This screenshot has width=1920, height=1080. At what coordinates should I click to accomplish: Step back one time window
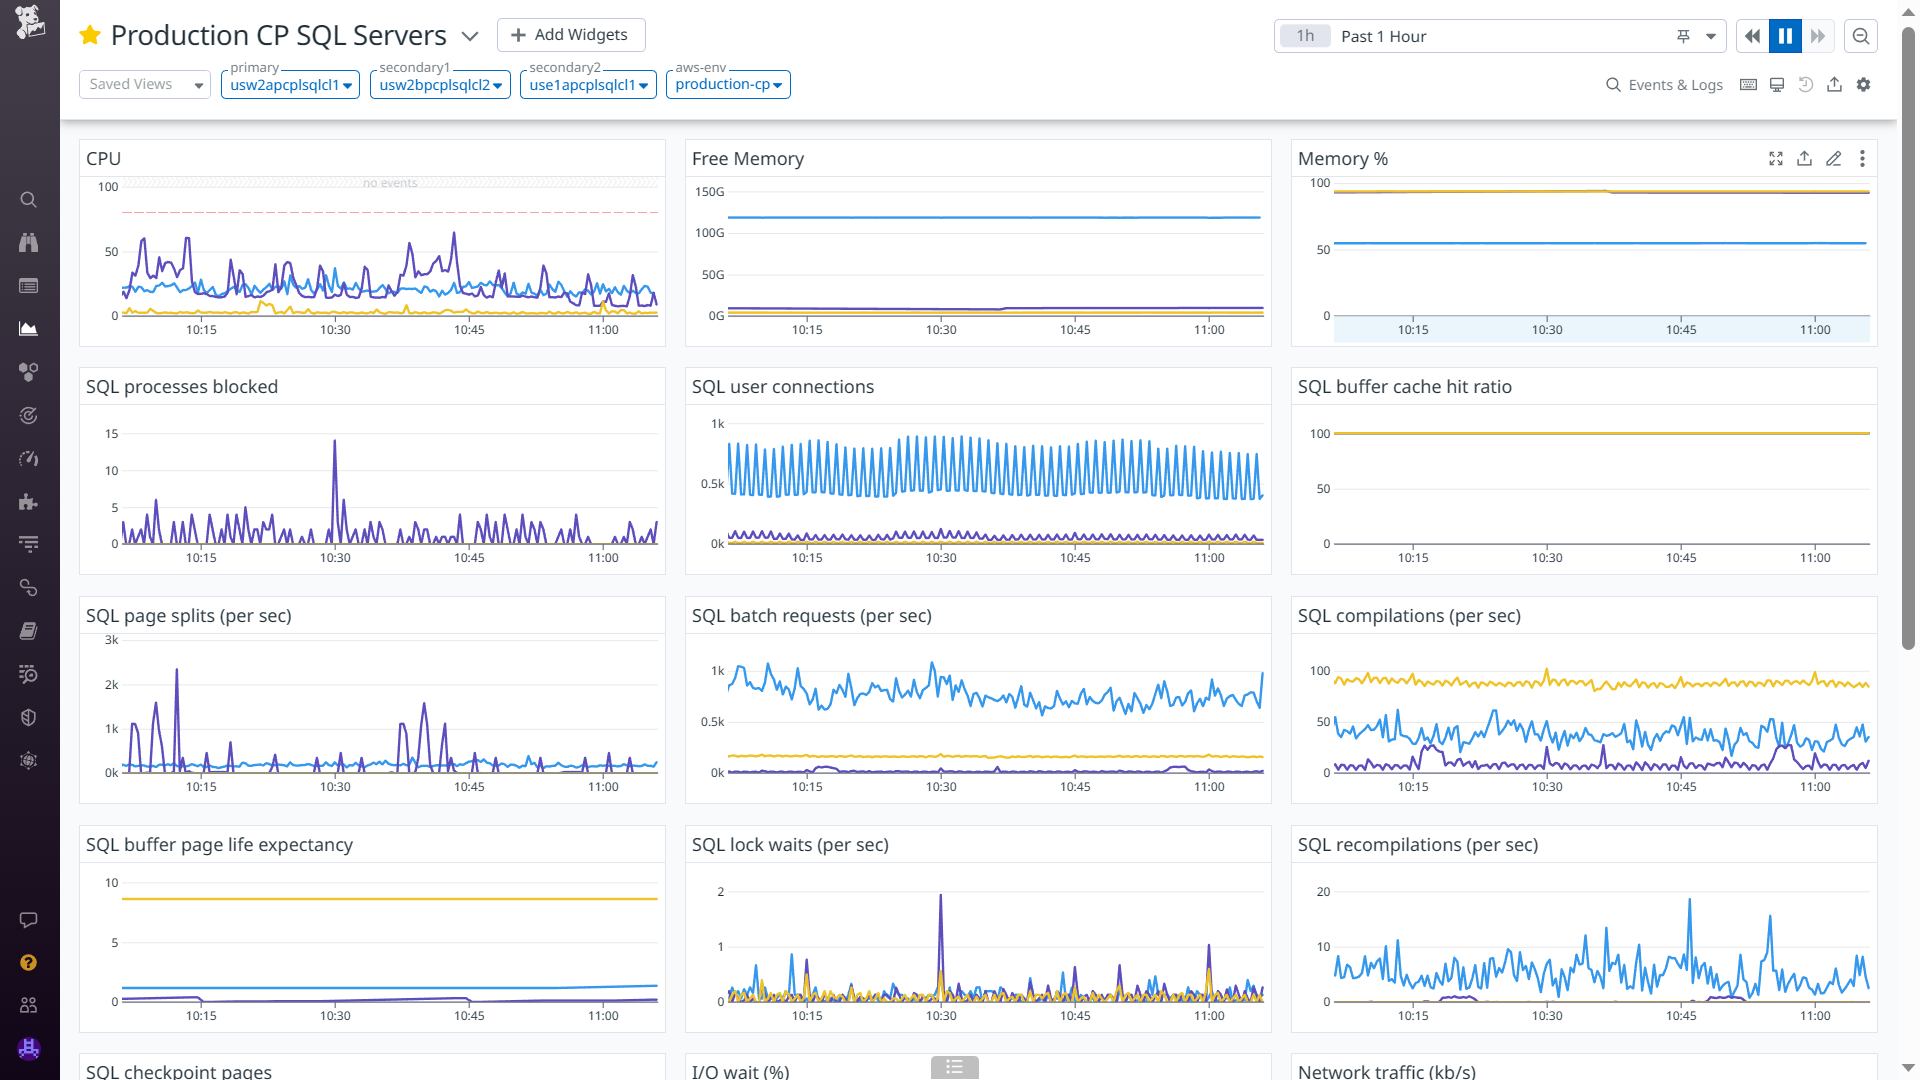[1752, 36]
